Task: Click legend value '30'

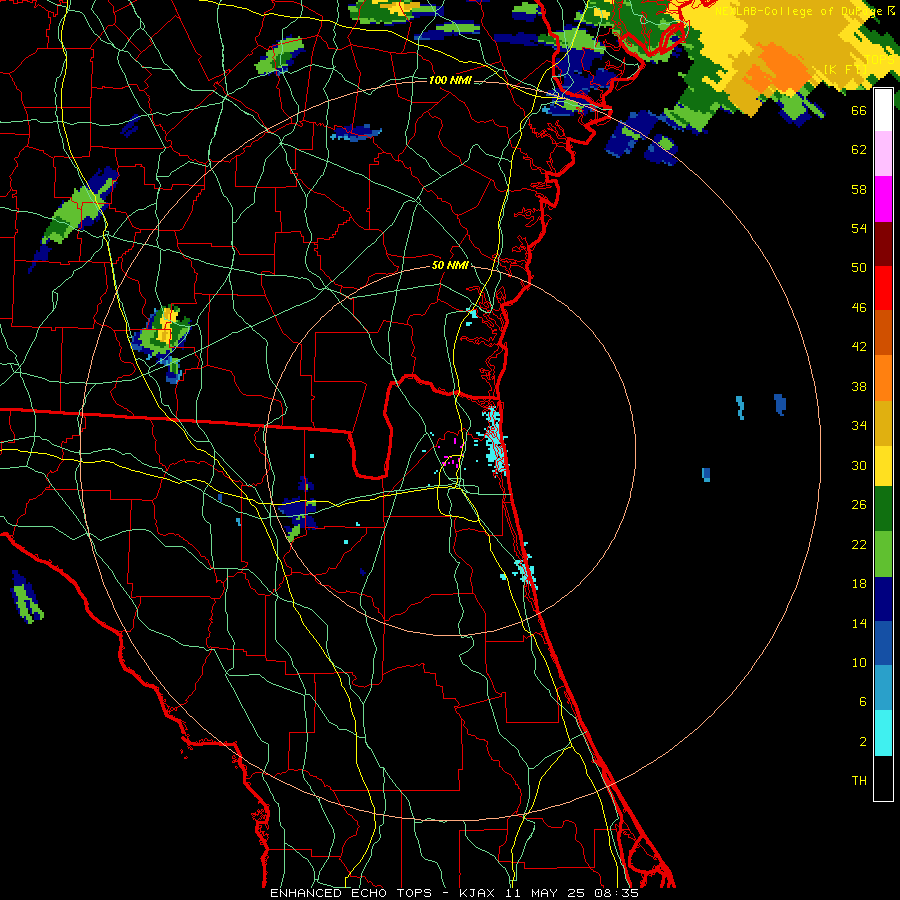Action: click(x=859, y=465)
